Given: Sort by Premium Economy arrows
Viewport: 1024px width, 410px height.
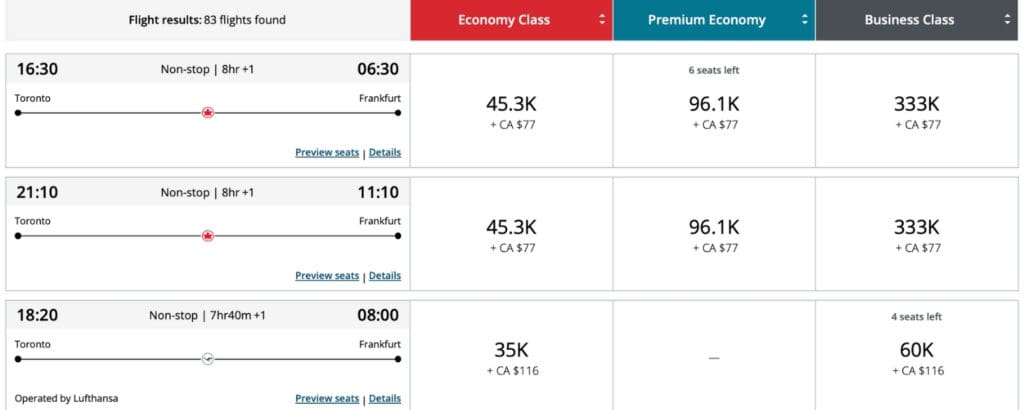Looking at the screenshot, I should 803,20.
